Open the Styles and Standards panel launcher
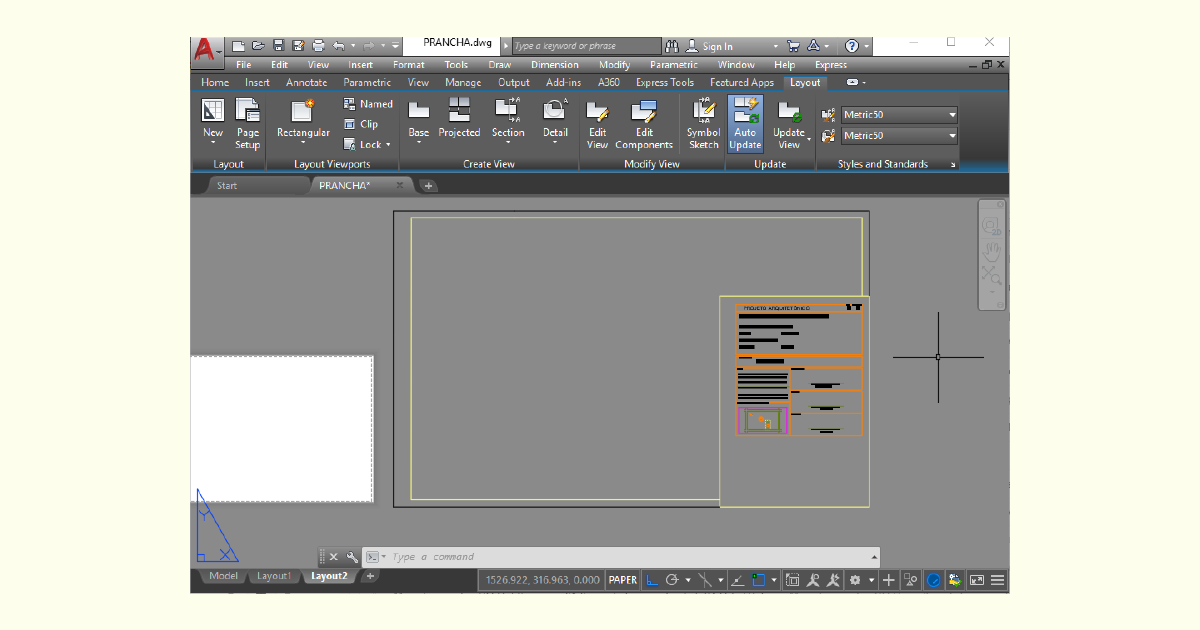Viewport: 1200px width, 630px height. pos(953,164)
